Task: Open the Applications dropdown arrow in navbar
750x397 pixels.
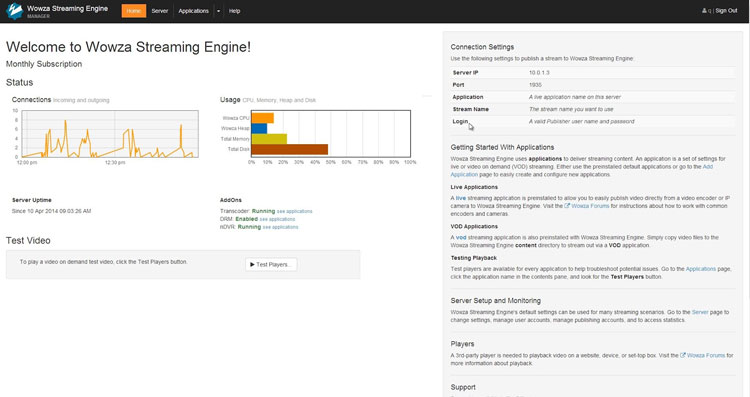Action: [219, 11]
